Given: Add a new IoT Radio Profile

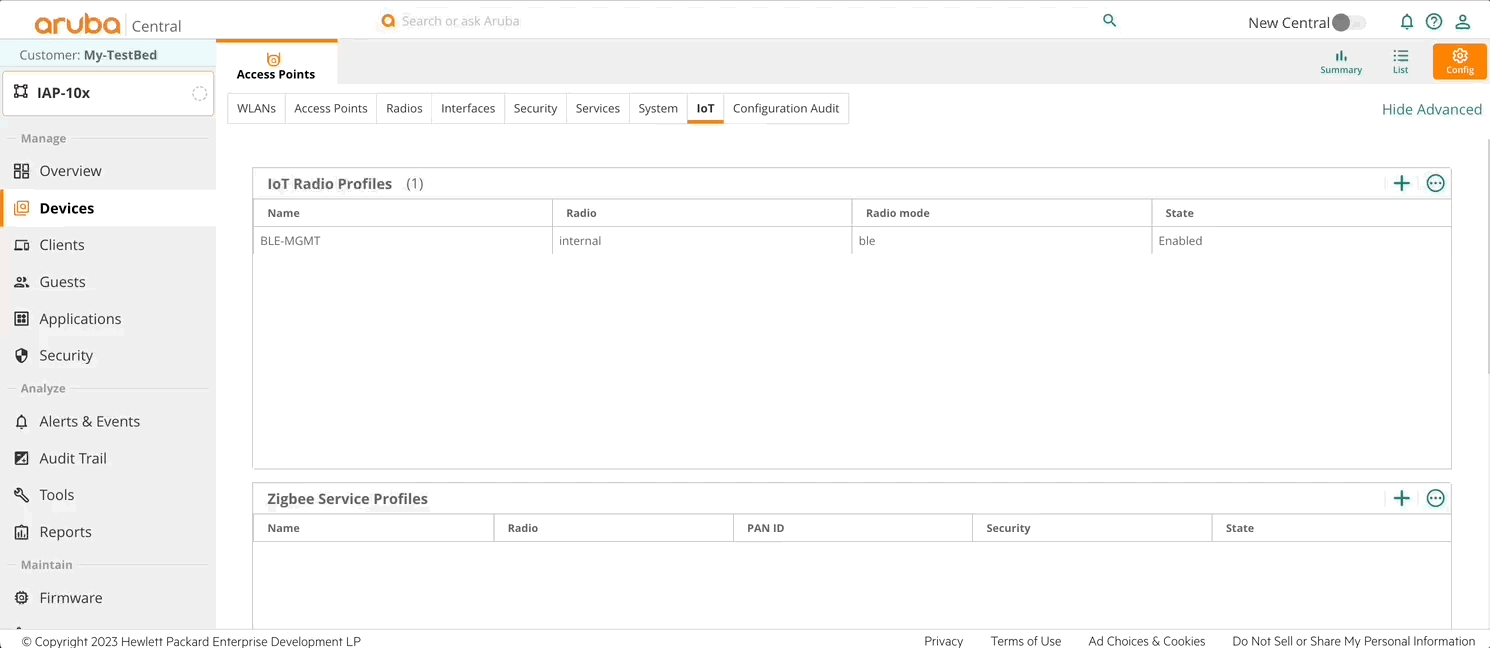Looking at the screenshot, I should pyautogui.click(x=1401, y=183).
